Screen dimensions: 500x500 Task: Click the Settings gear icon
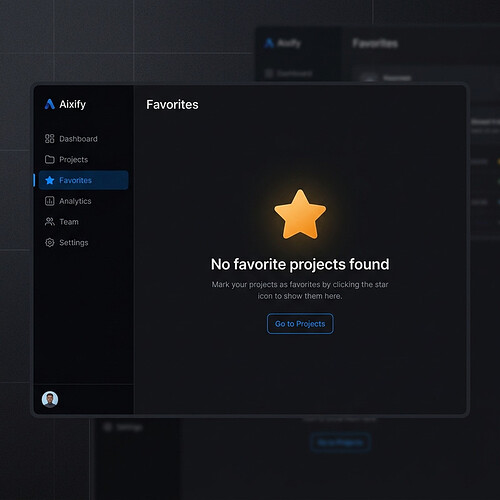(50, 242)
